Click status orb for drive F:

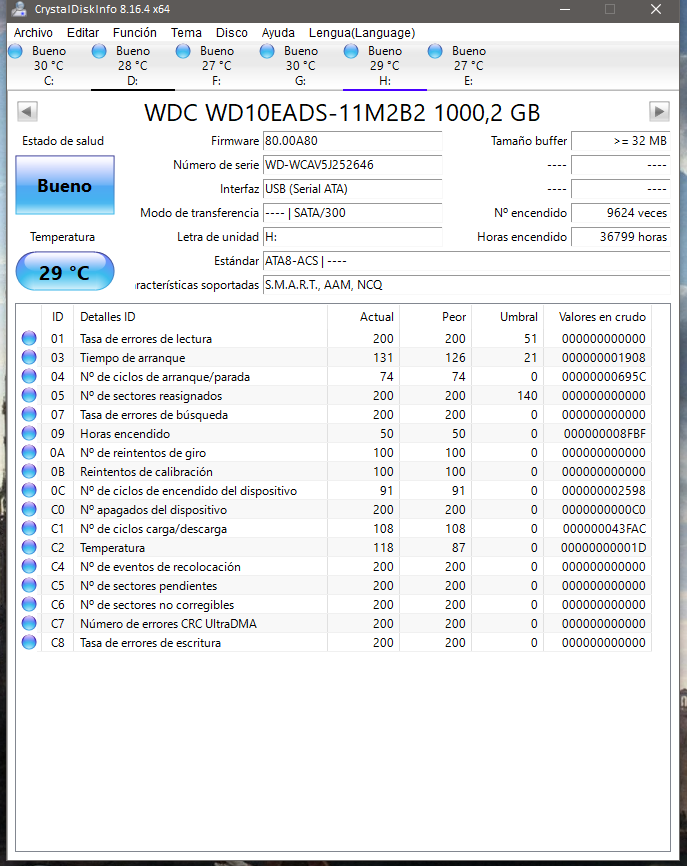tap(183, 51)
